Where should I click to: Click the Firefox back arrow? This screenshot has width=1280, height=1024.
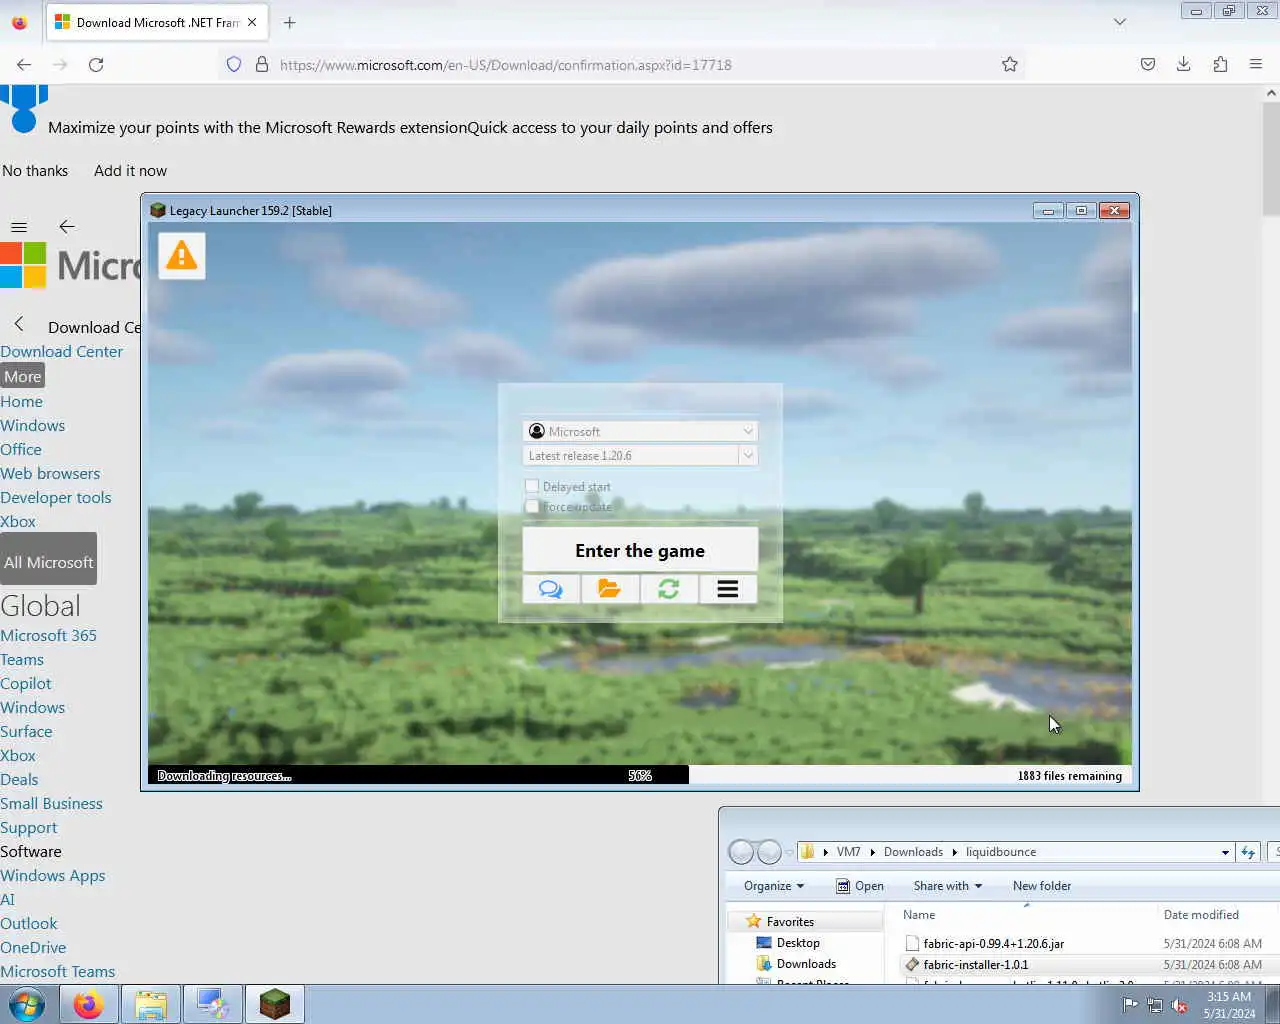point(24,64)
